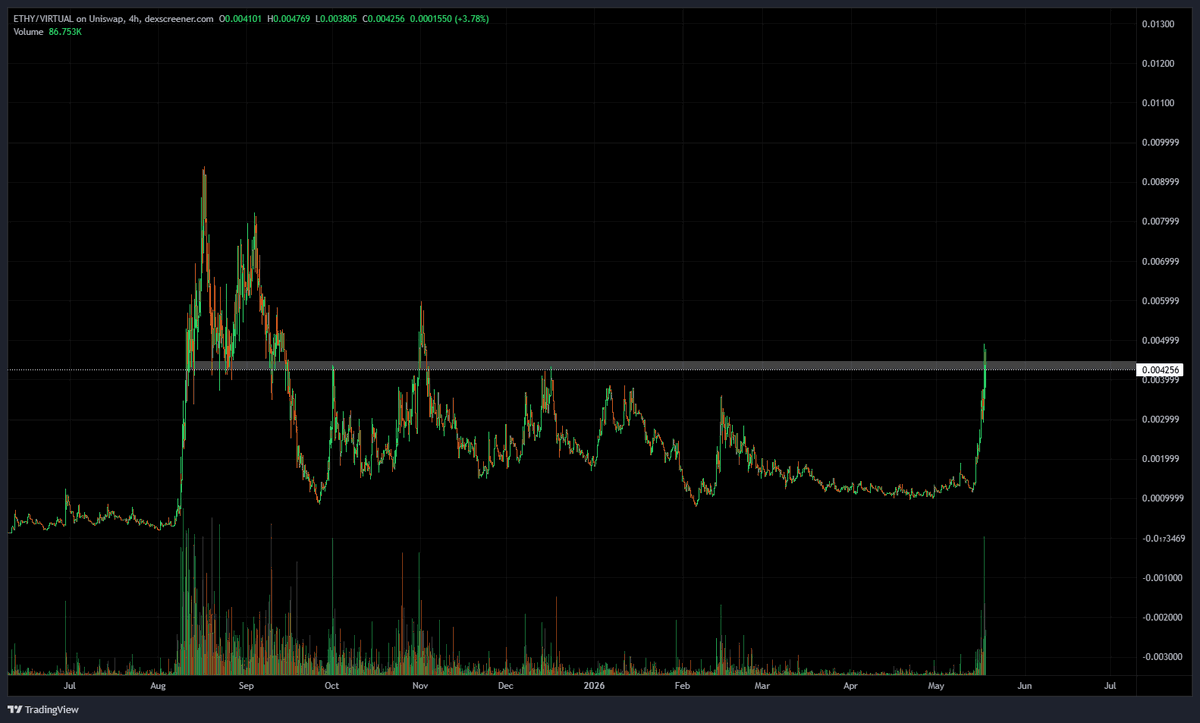Click the Jun label on time axis
1200x723 pixels.
[1023, 687]
